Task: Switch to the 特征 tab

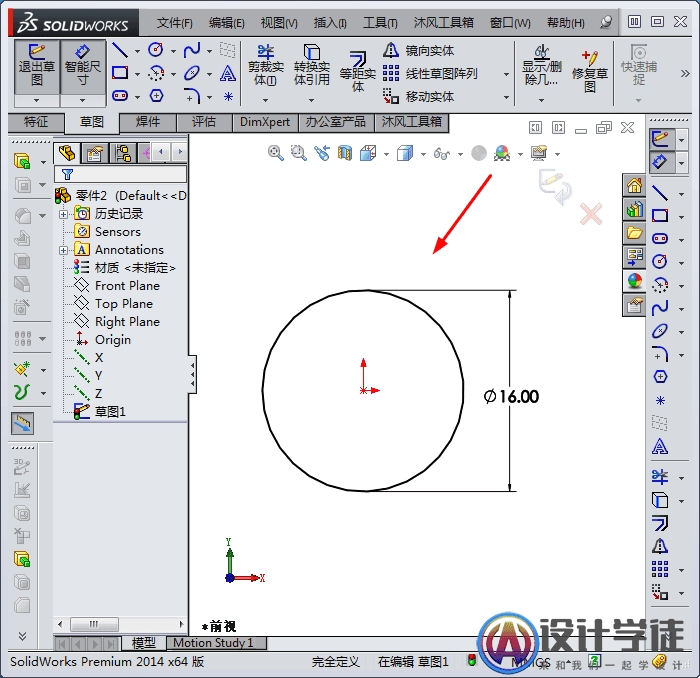Action: 36,122
